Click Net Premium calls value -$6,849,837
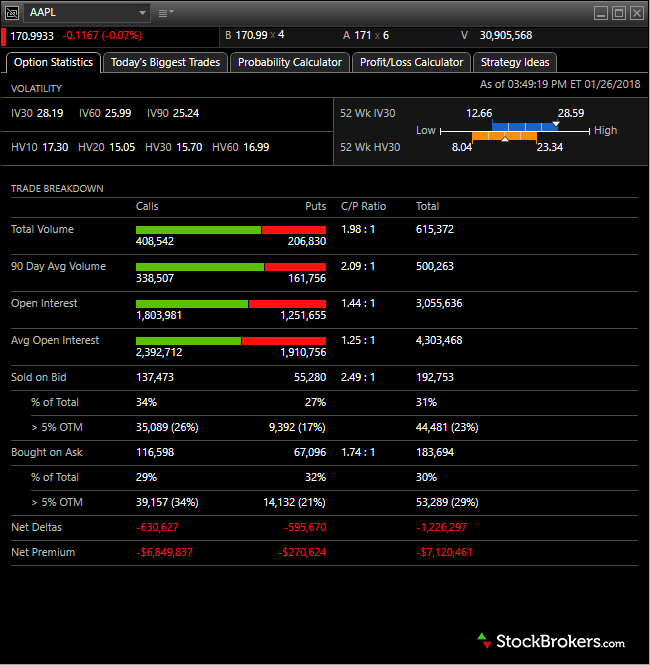Image resolution: width=650 pixels, height=665 pixels. pyautogui.click(x=165, y=553)
